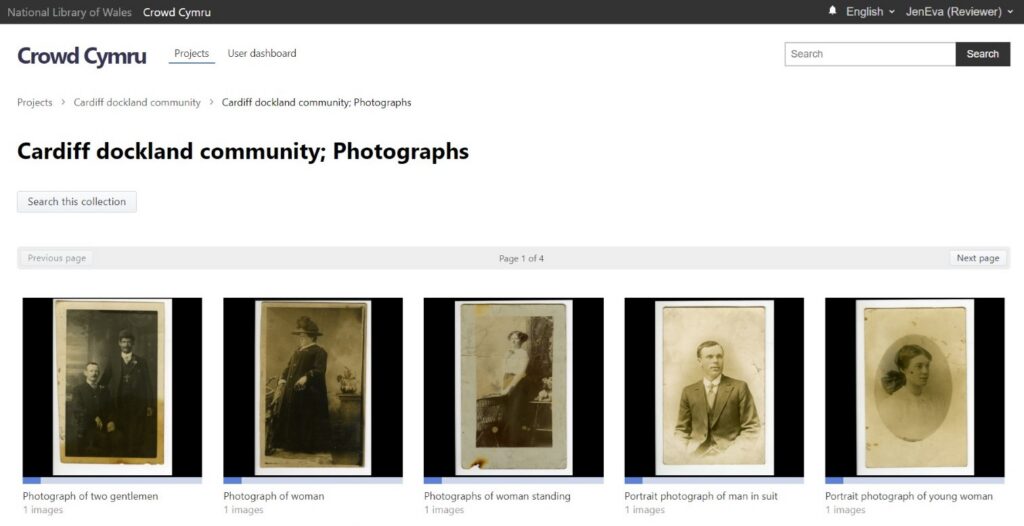Click progress bar under two gentlemen photo
Image resolution: width=1024 pixels, height=526 pixels.
pos(112,481)
